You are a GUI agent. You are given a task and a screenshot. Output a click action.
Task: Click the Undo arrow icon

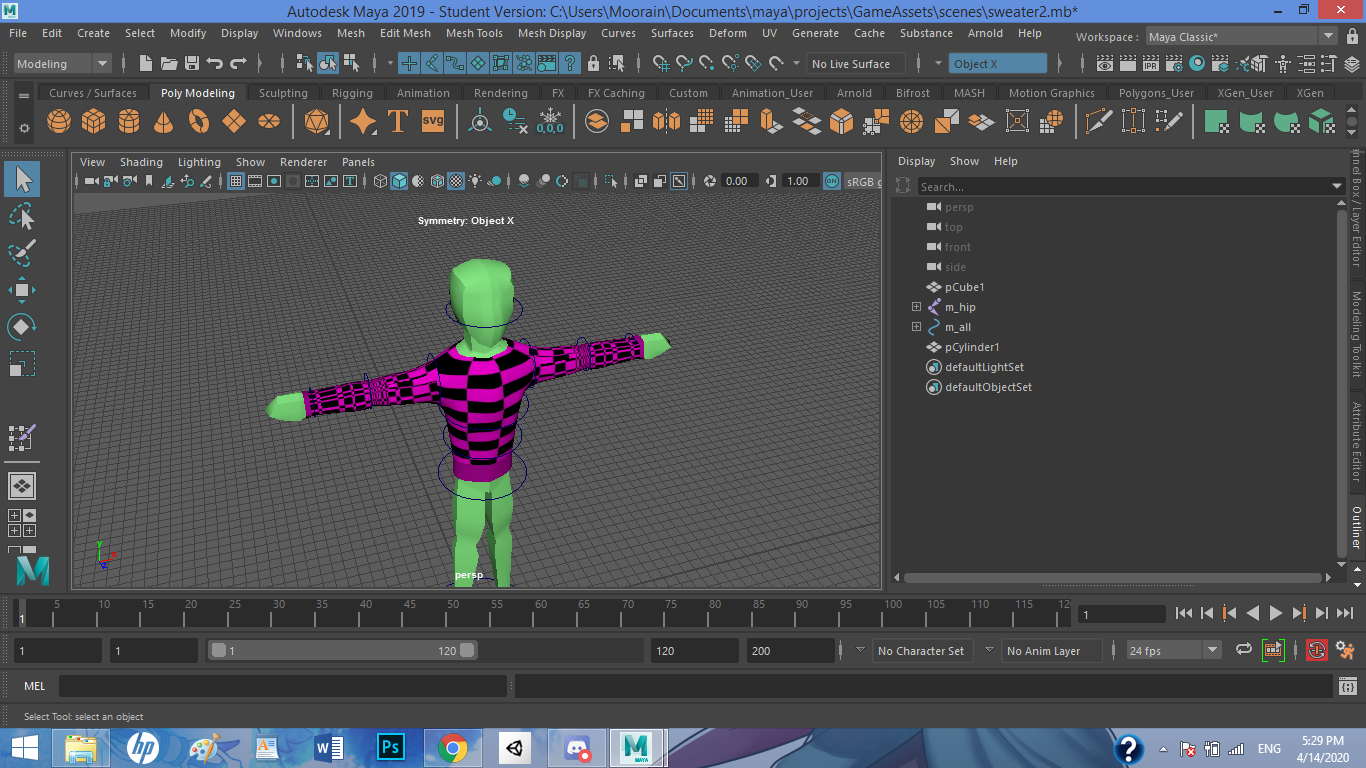click(x=214, y=63)
